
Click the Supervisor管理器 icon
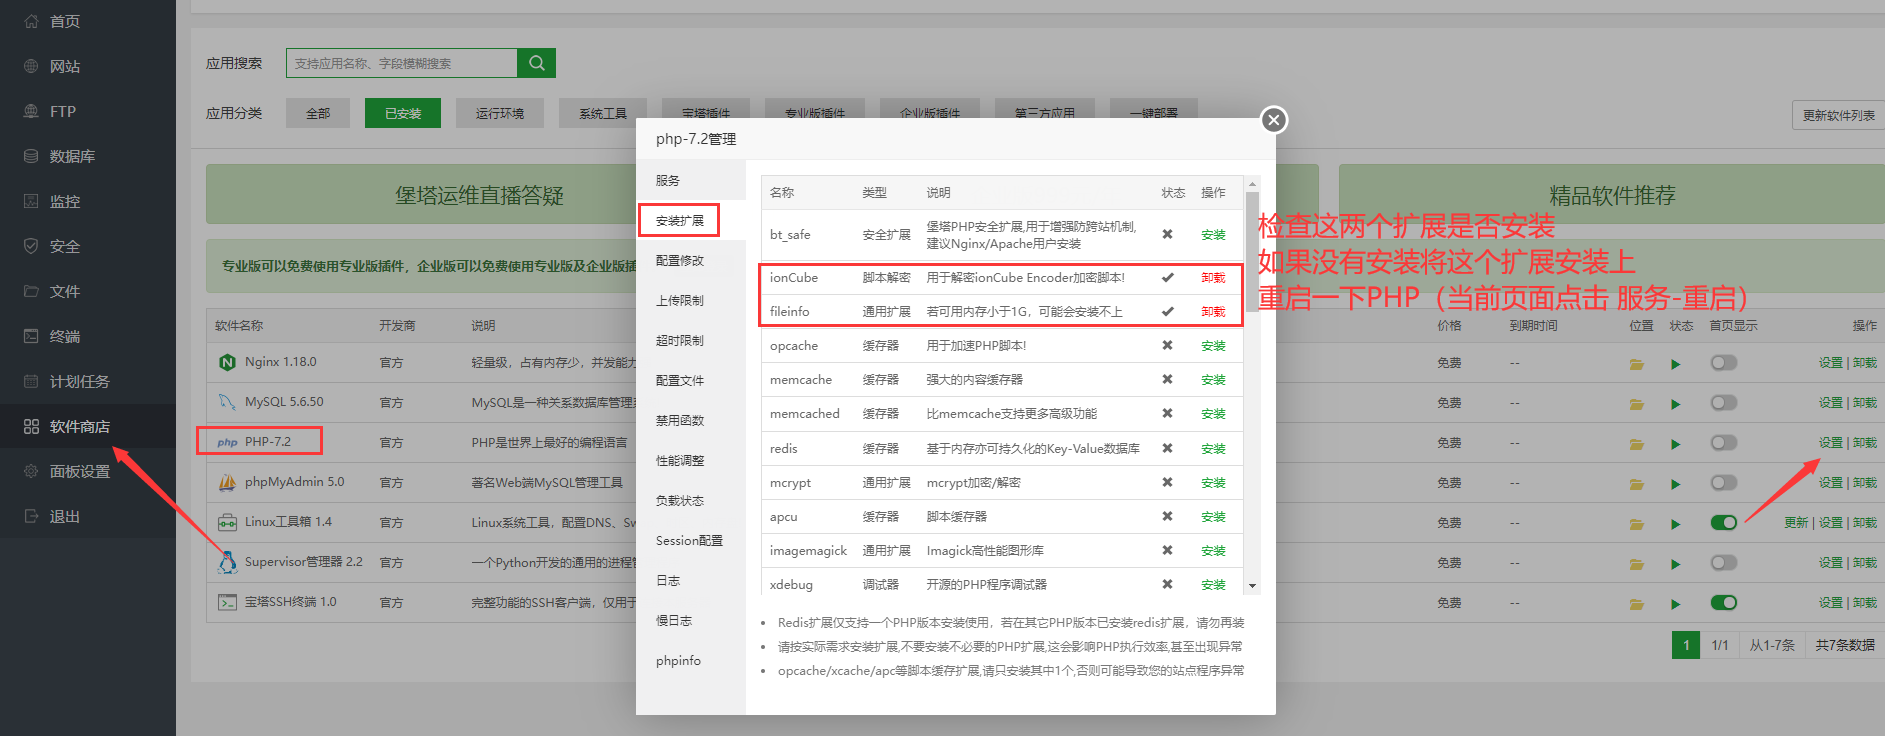point(227,562)
